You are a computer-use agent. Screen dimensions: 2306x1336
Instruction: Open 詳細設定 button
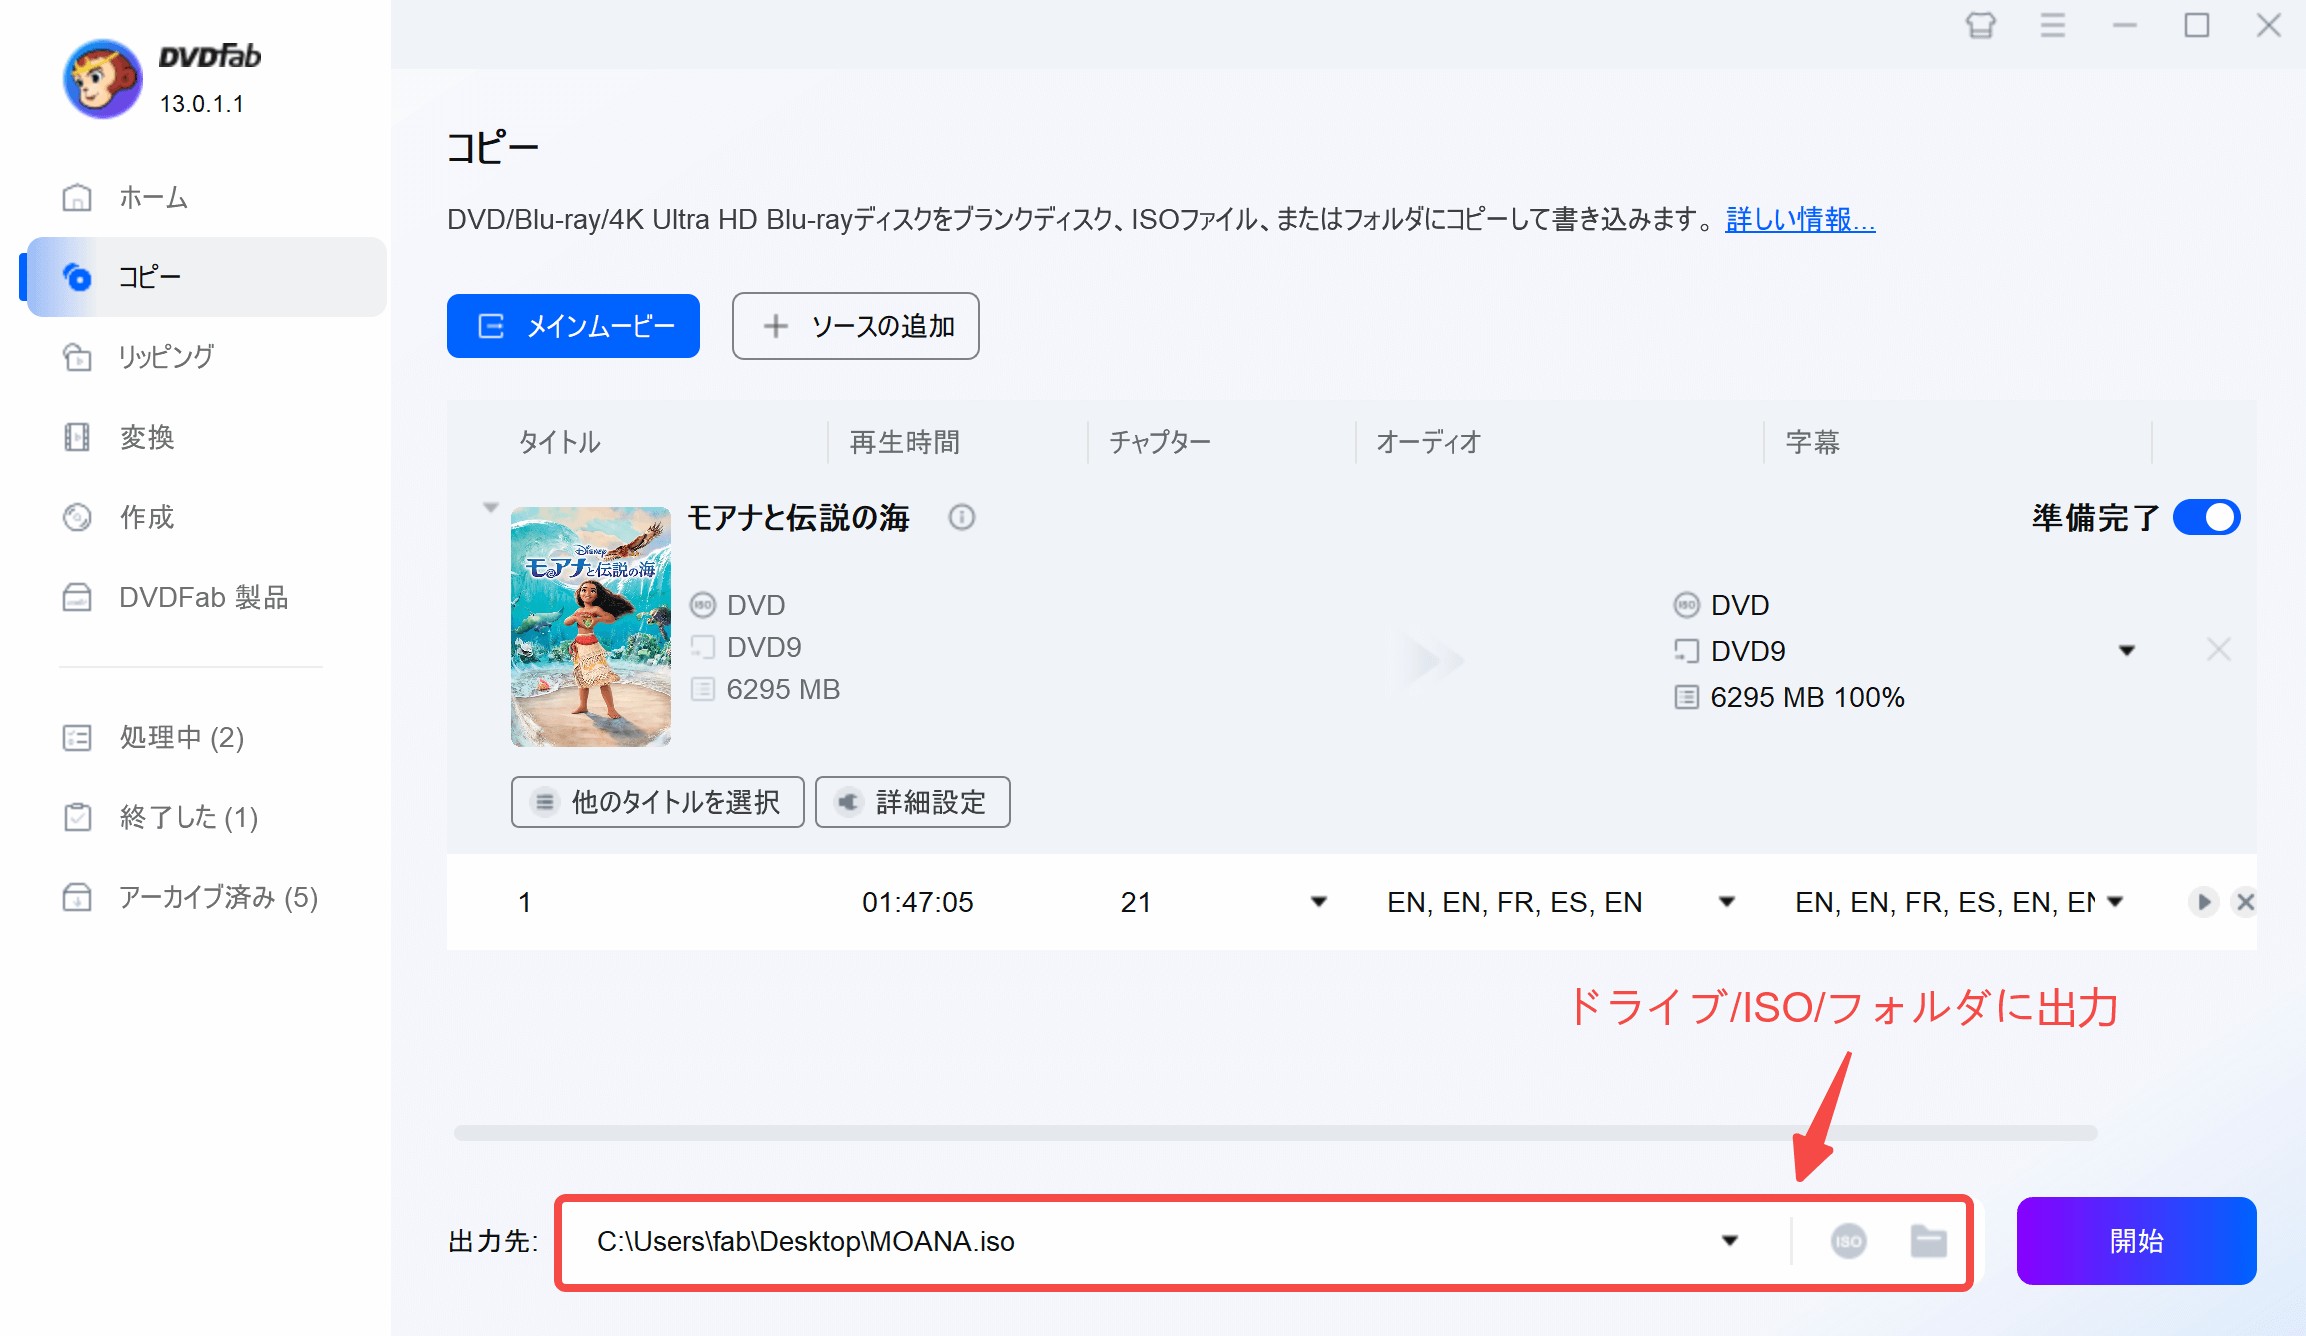(912, 802)
